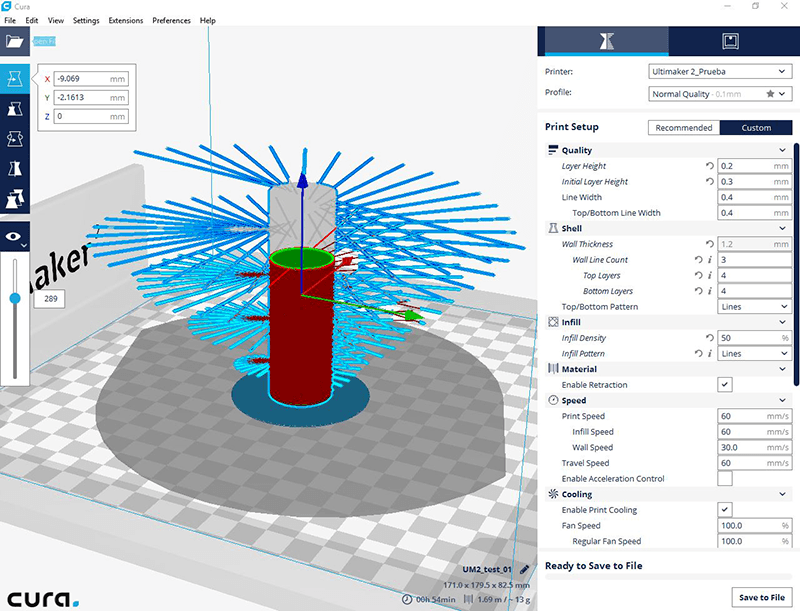This screenshot has width=800, height=611.
Task: Click the Fan Speed field
Action: click(755, 525)
